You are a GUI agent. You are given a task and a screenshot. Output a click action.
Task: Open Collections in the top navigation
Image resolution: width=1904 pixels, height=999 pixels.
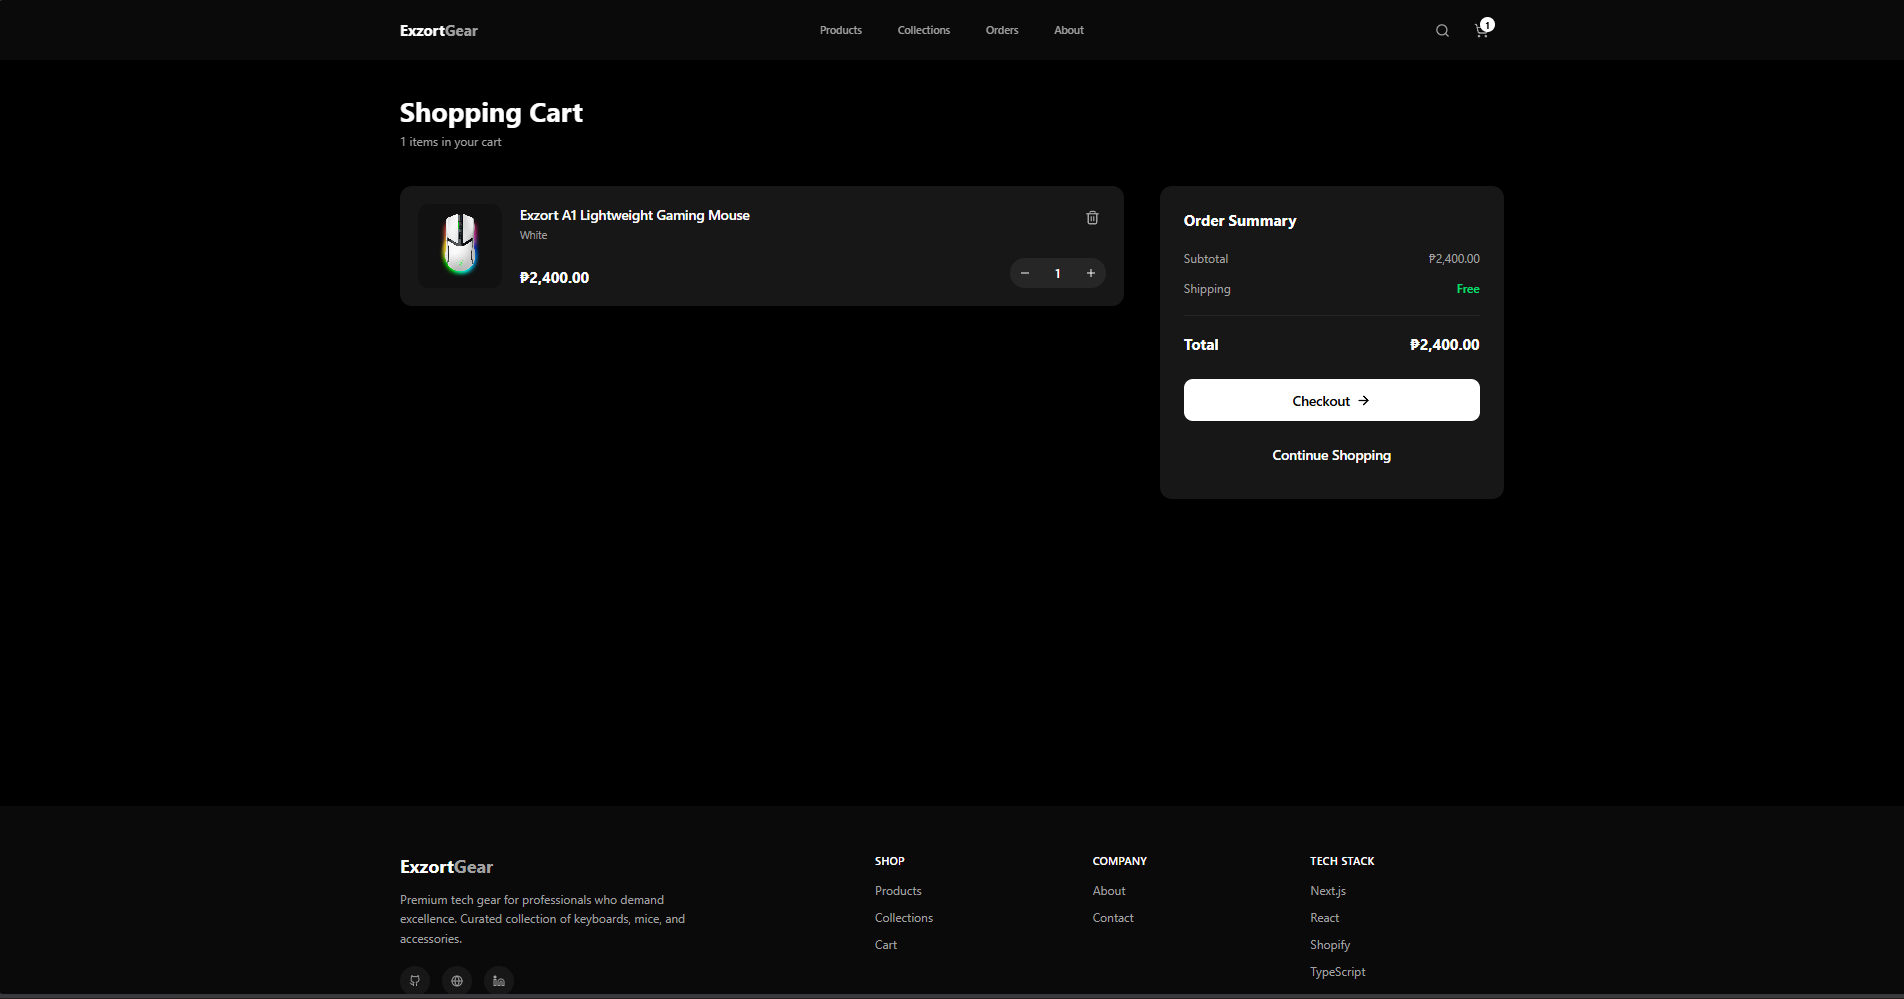click(923, 30)
